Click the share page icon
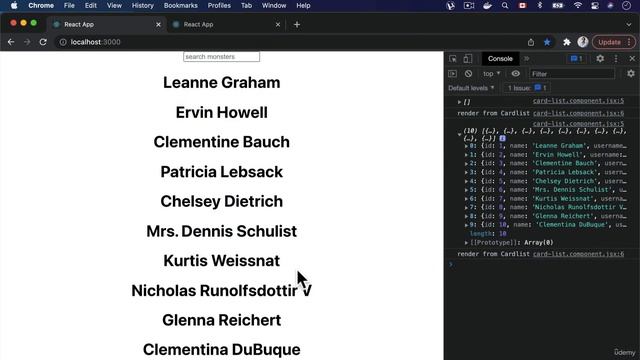Screen dimensions: 640x360 click(x=531, y=42)
